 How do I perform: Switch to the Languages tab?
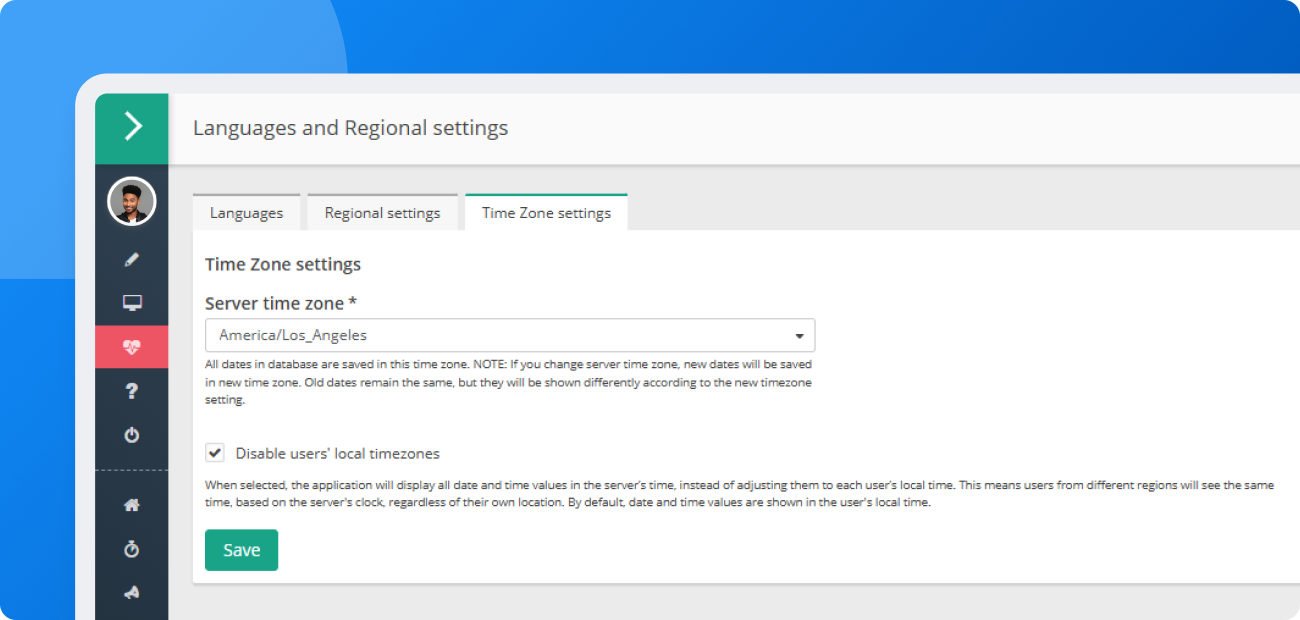click(246, 213)
